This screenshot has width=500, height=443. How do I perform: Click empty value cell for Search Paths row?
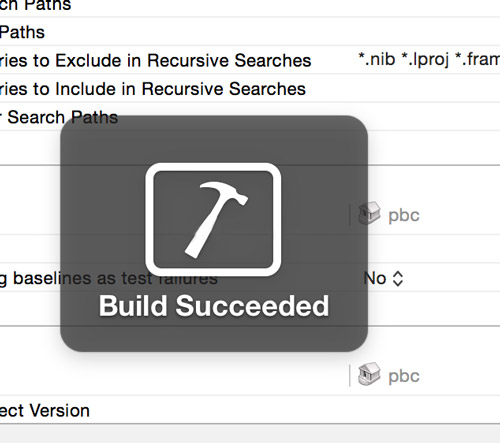click(x=428, y=117)
